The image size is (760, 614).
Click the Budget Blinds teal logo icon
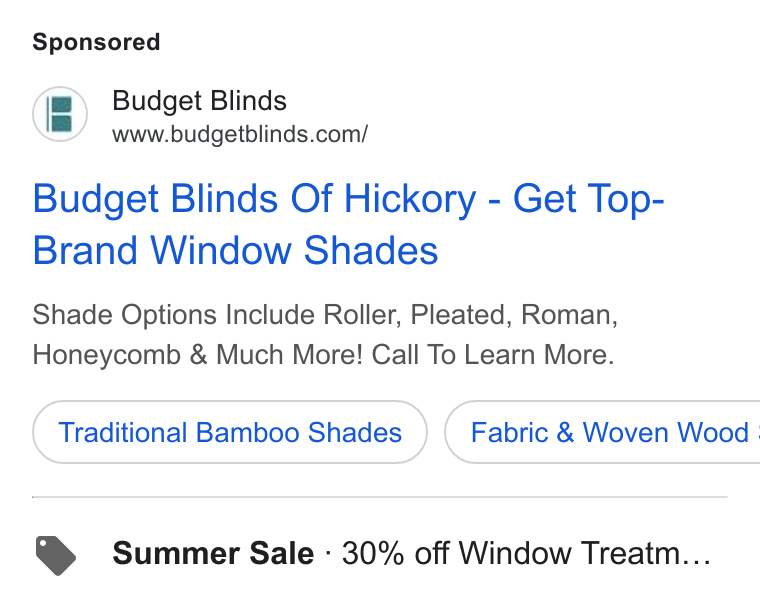coord(60,114)
